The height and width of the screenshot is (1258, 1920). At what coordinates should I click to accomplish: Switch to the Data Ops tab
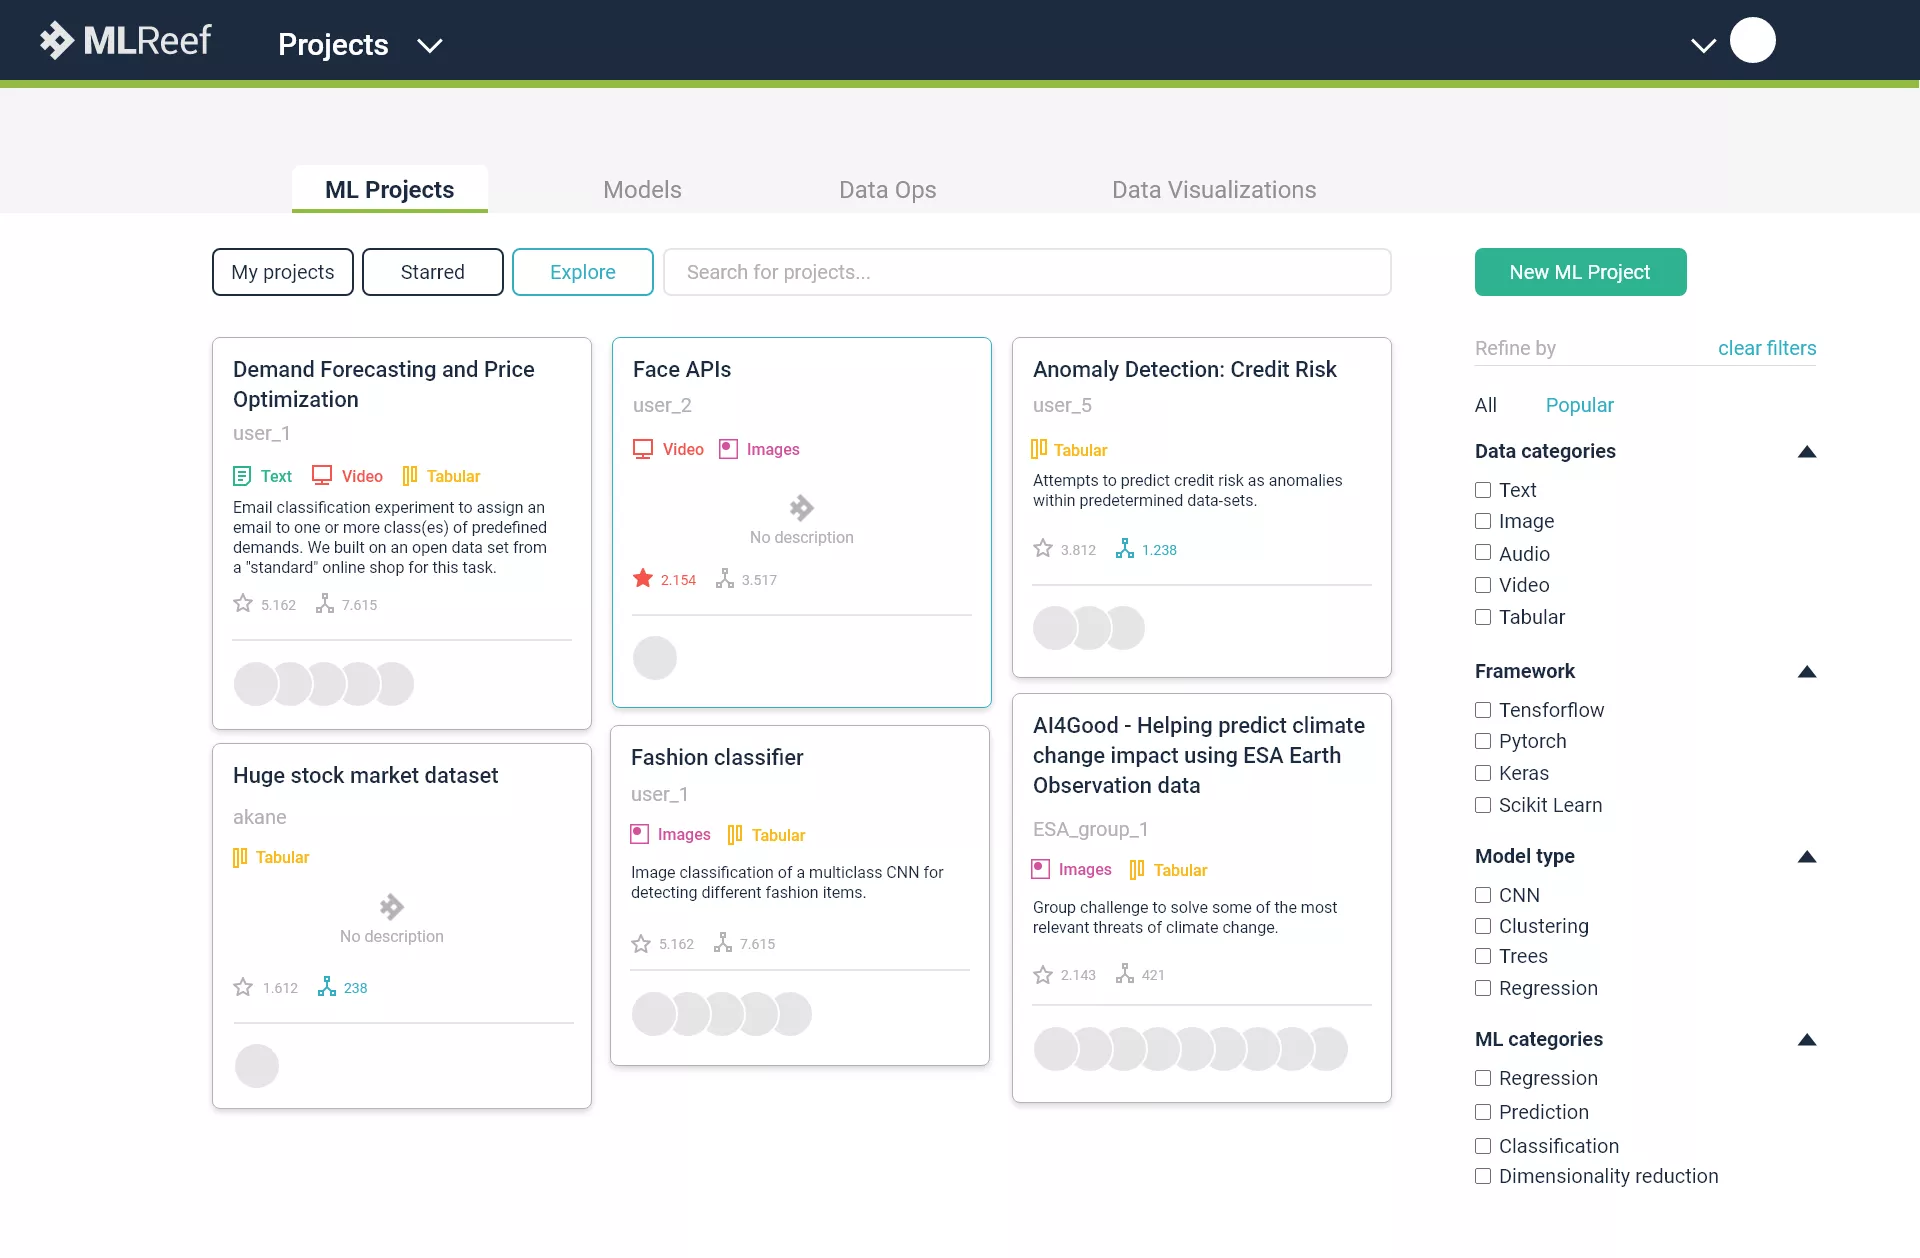click(x=887, y=190)
